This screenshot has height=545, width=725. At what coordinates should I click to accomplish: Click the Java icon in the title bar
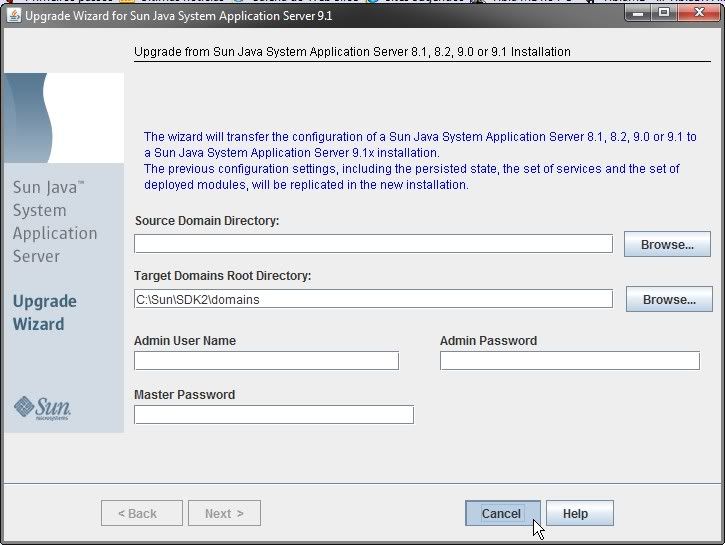(14, 16)
